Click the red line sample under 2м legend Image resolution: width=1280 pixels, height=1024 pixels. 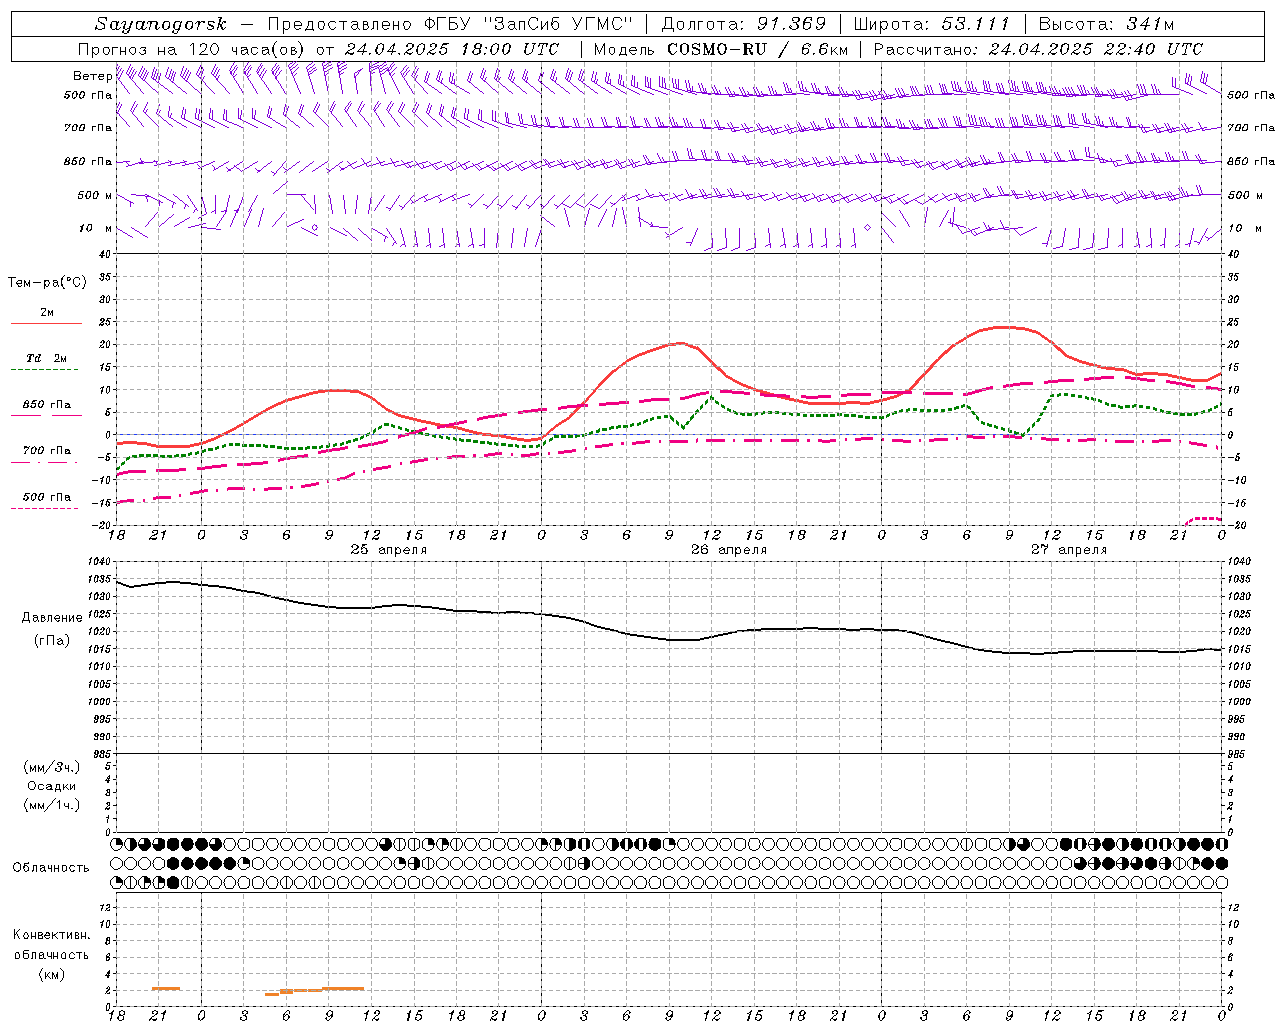[46, 324]
